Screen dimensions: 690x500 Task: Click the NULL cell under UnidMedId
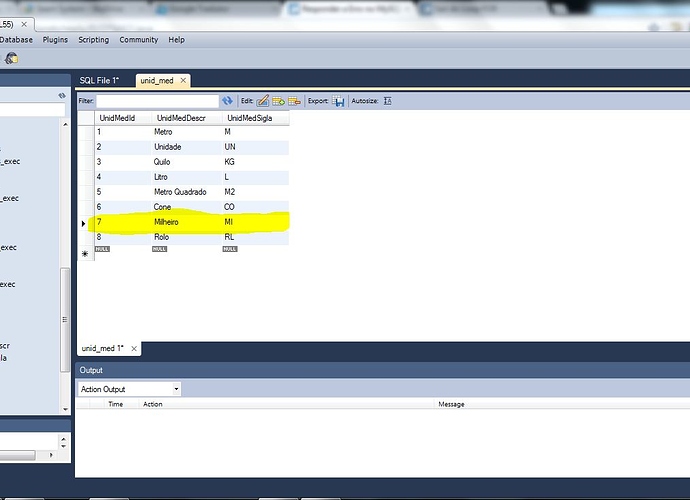102,249
